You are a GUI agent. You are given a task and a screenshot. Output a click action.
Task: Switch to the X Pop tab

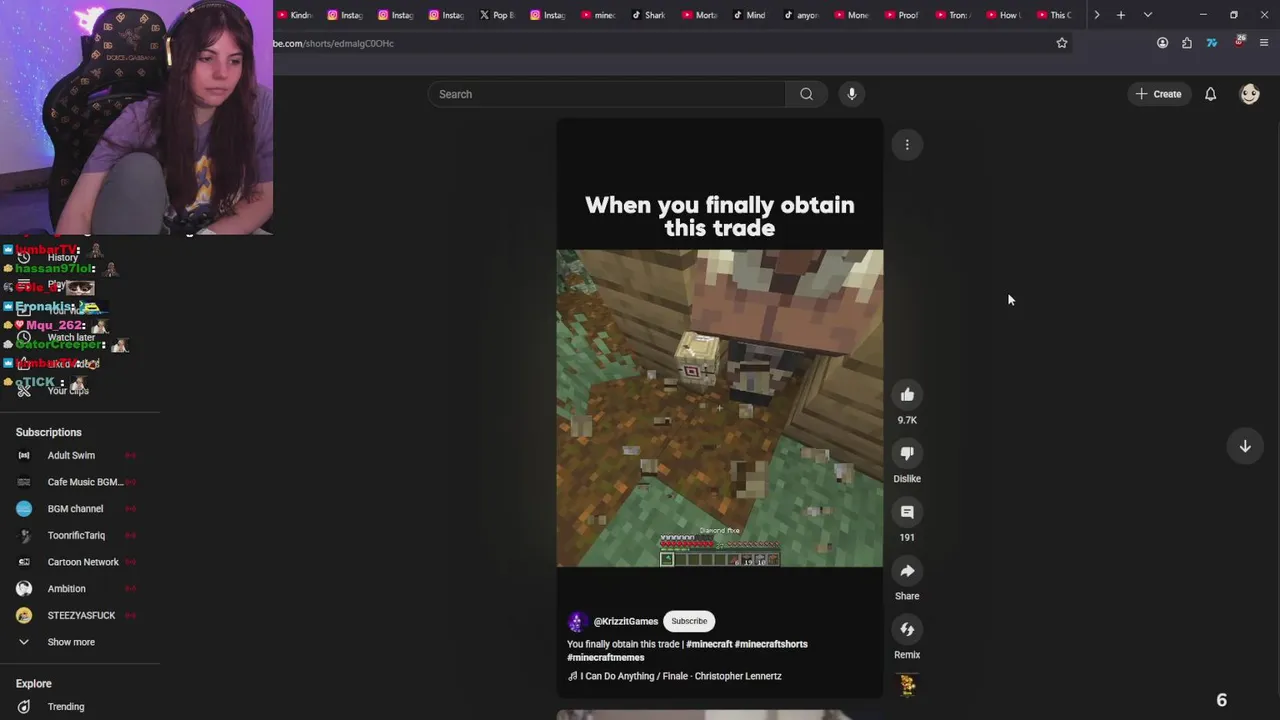coord(497,15)
